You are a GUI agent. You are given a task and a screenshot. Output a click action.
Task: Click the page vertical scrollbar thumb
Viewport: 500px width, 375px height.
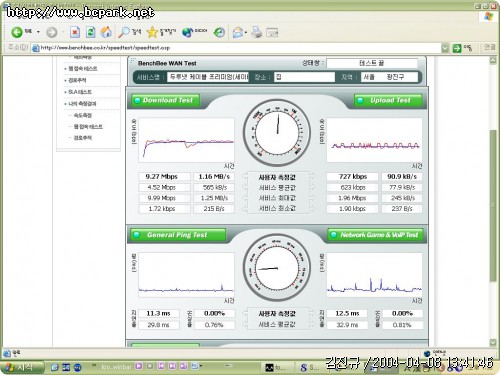pyautogui.click(x=493, y=205)
